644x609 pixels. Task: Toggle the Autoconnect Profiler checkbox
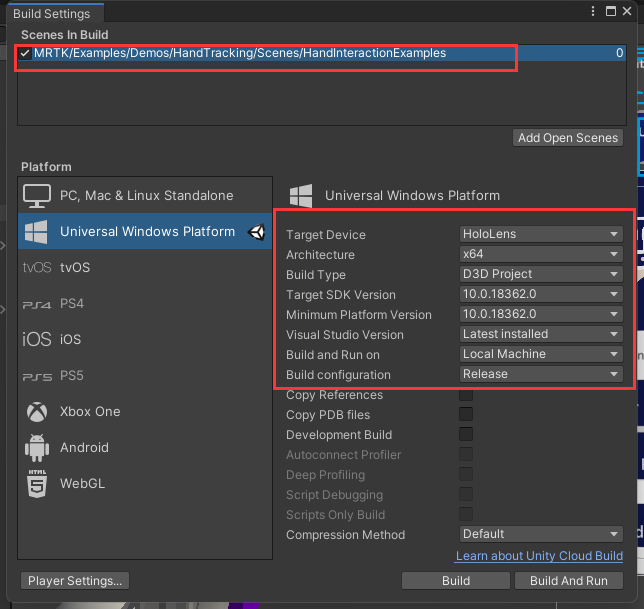point(466,454)
